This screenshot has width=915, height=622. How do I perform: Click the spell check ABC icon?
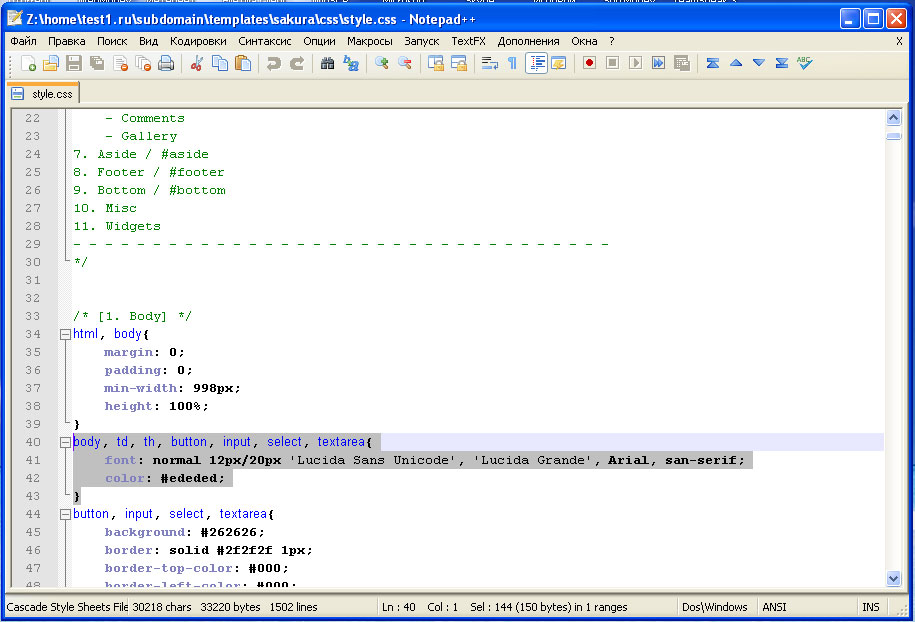(x=805, y=63)
